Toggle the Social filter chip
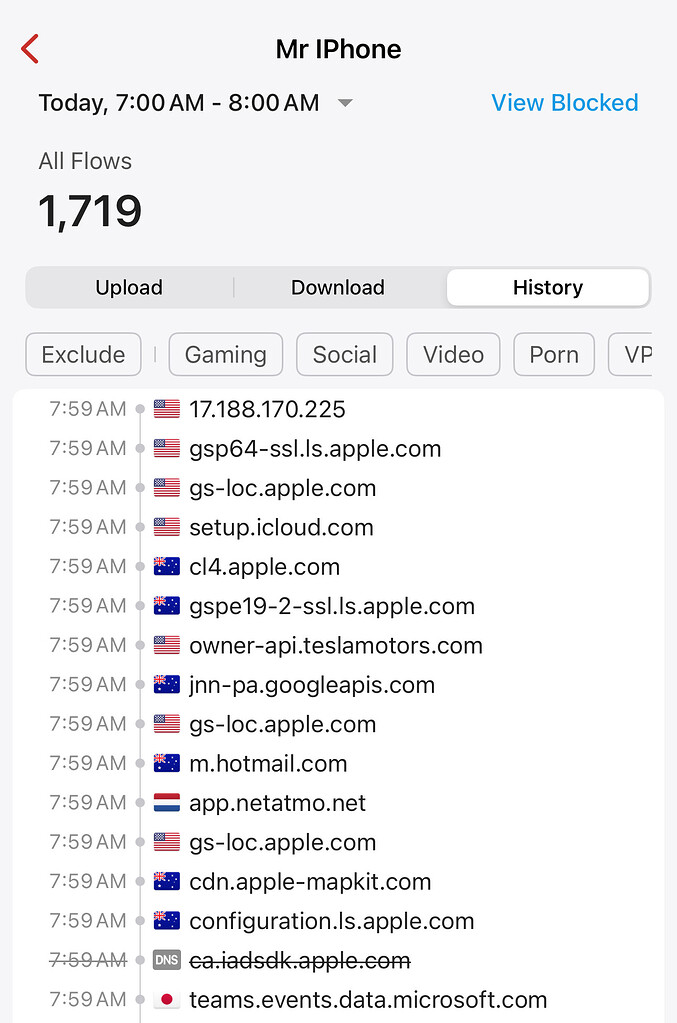The width and height of the screenshot is (677, 1023). click(345, 354)
